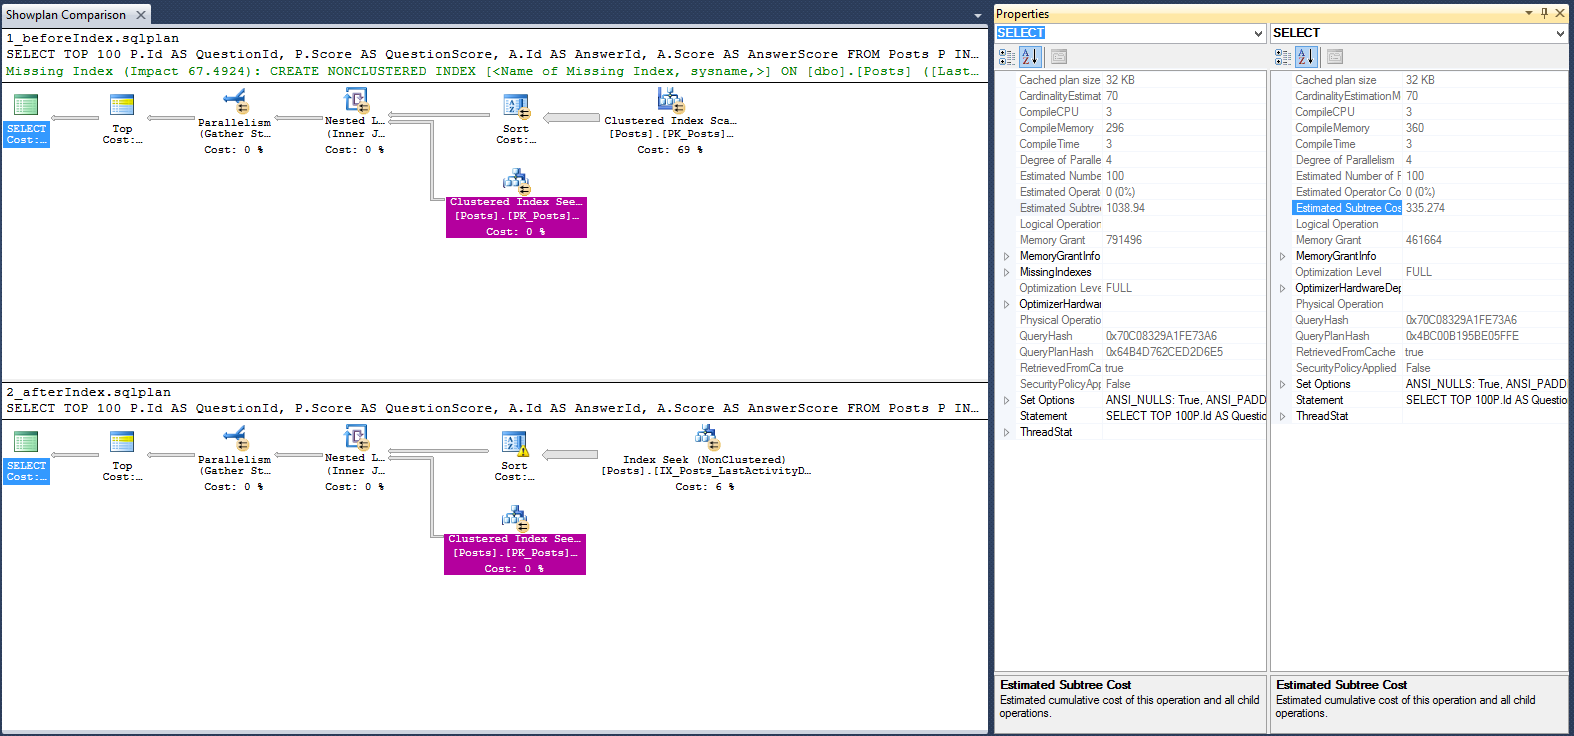Expand MissingIndexes in the left properties pane
Image resolution: width=1574 pixels, height=736 pixels.
(1007, 272)
